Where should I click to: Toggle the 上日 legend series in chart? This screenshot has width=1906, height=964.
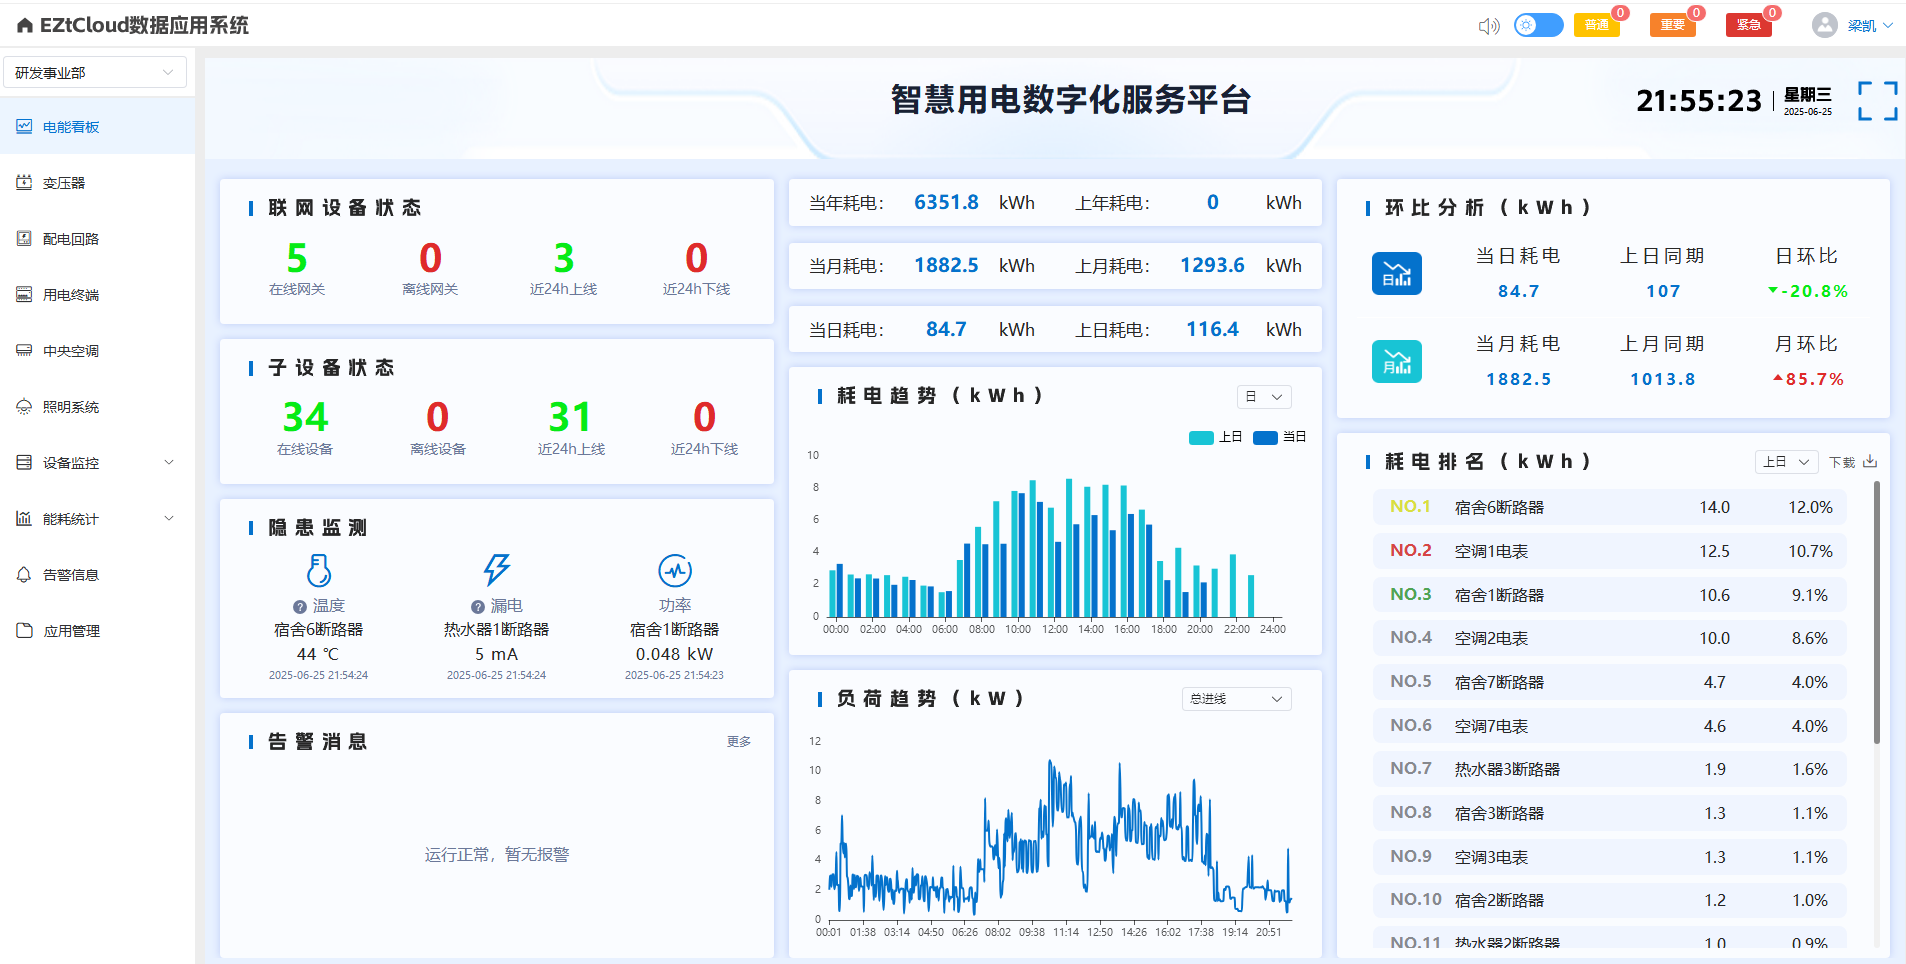[1215, 437]
